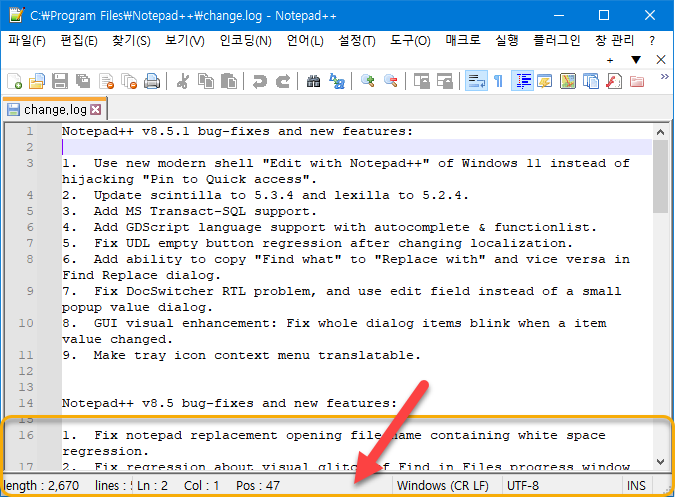Open the Folder as Workspace icon
The height and width of the screenshot is (497, 675).
637,81
